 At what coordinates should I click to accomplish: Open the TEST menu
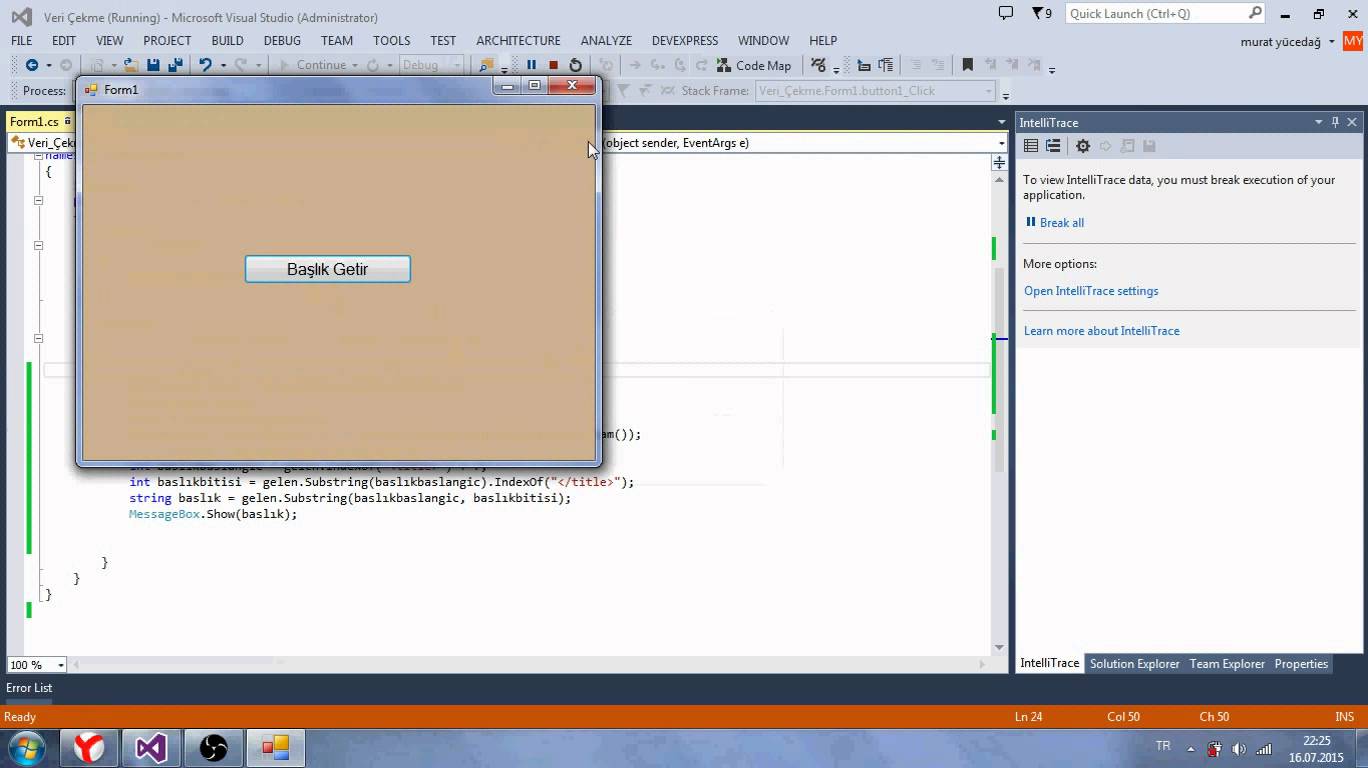(x=443, y=41)
